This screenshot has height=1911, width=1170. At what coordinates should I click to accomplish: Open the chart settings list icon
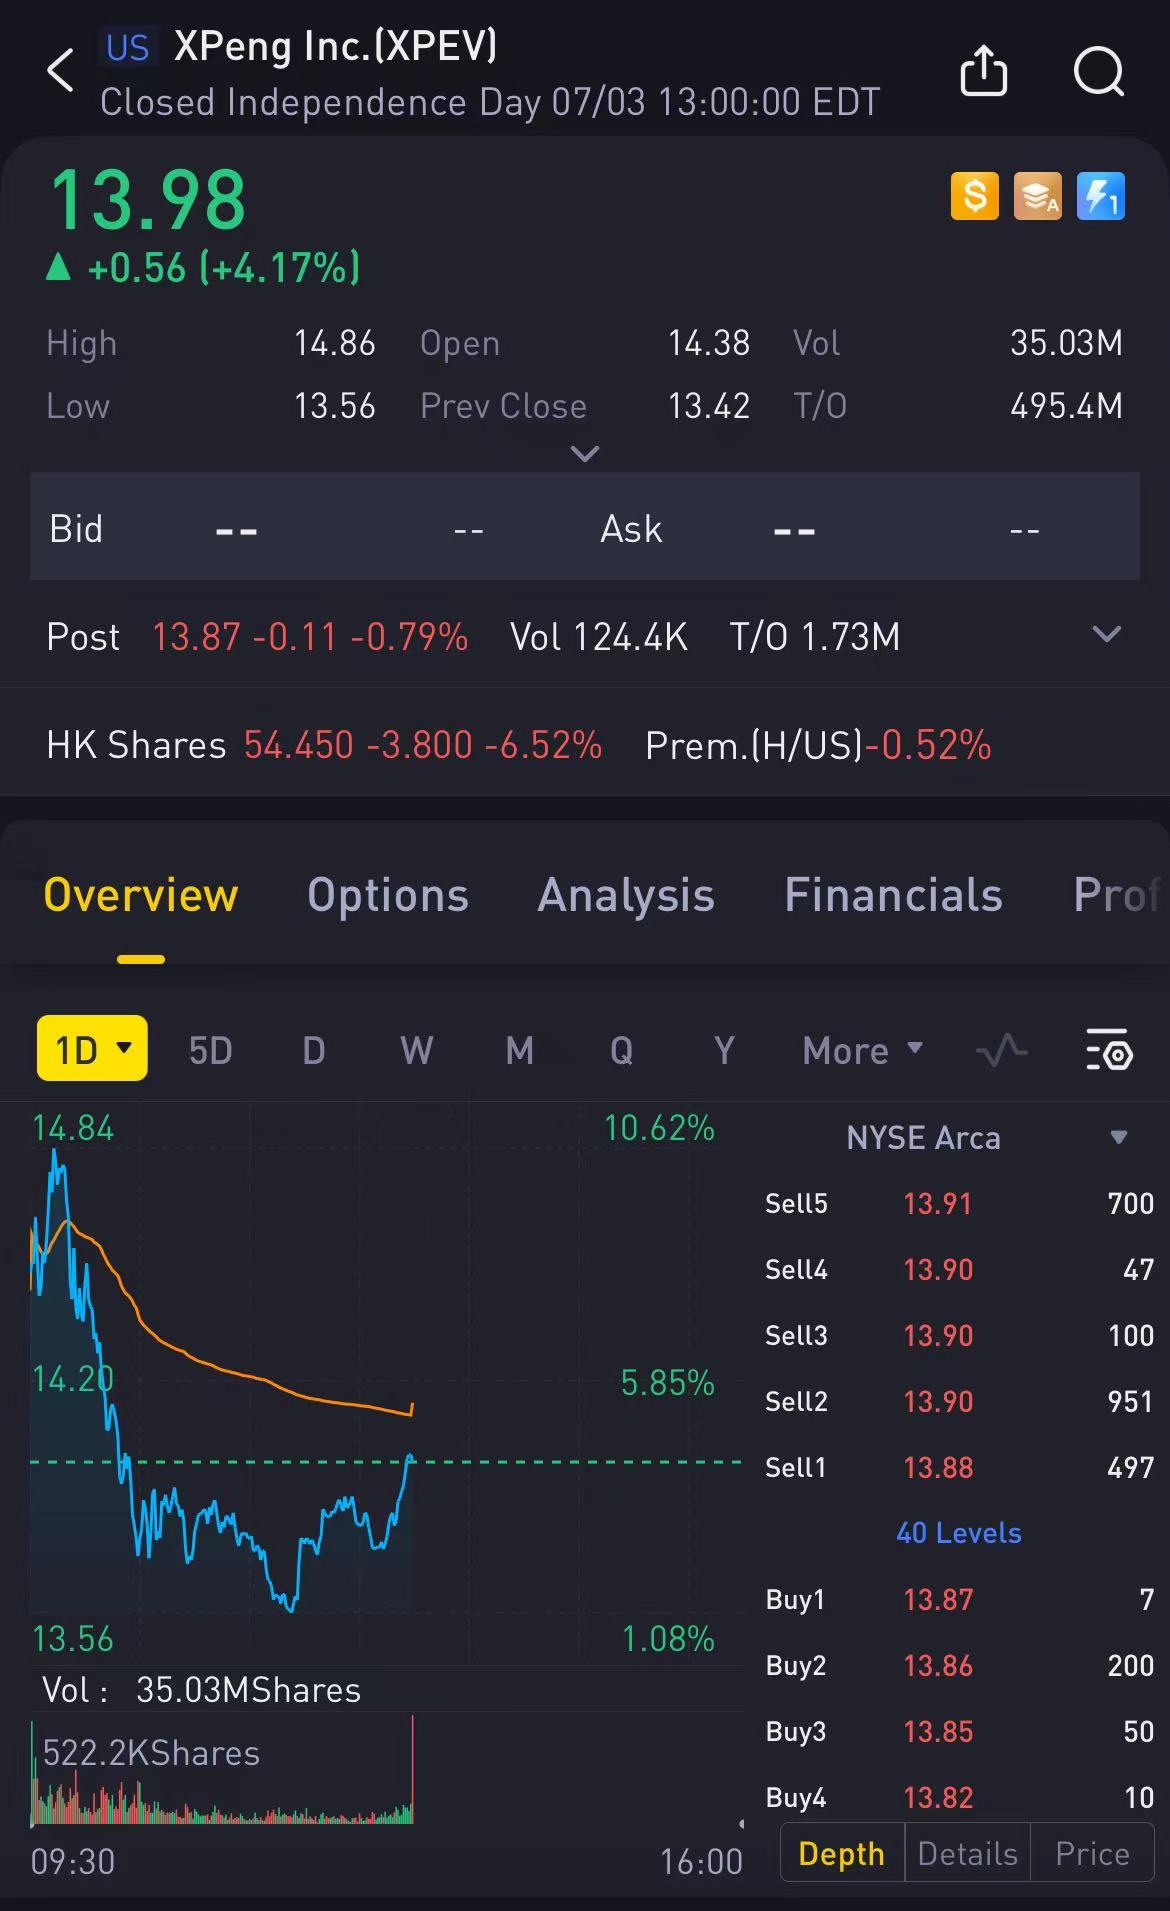(1108, 1051)
